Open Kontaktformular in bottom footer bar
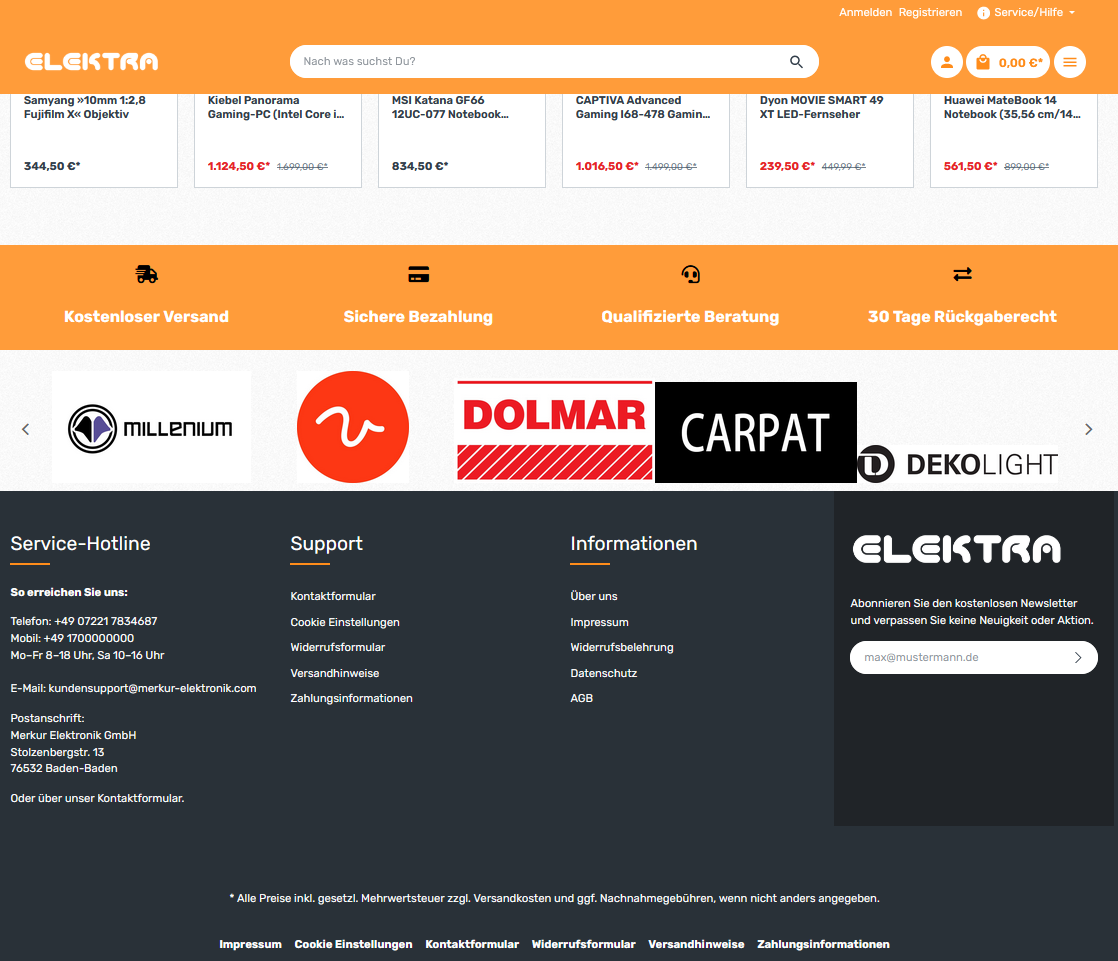Screen dimensions: 1118x961 point(472,944)
